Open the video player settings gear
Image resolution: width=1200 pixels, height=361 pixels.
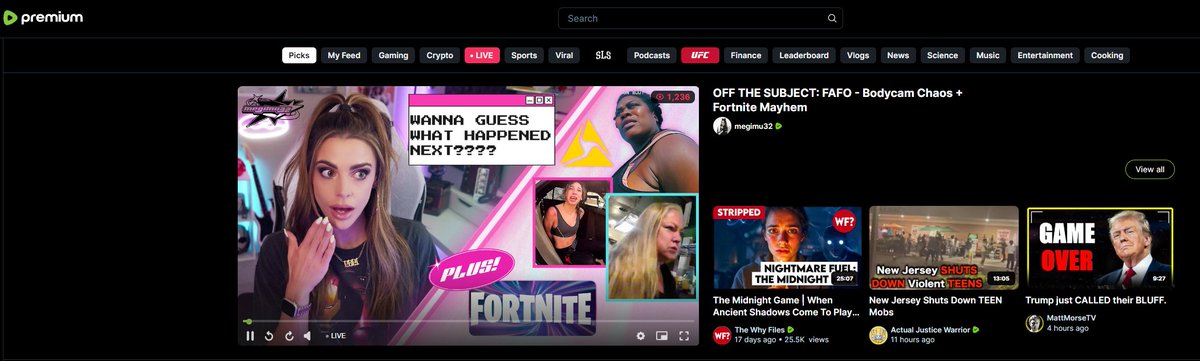(x=641, y=336)
